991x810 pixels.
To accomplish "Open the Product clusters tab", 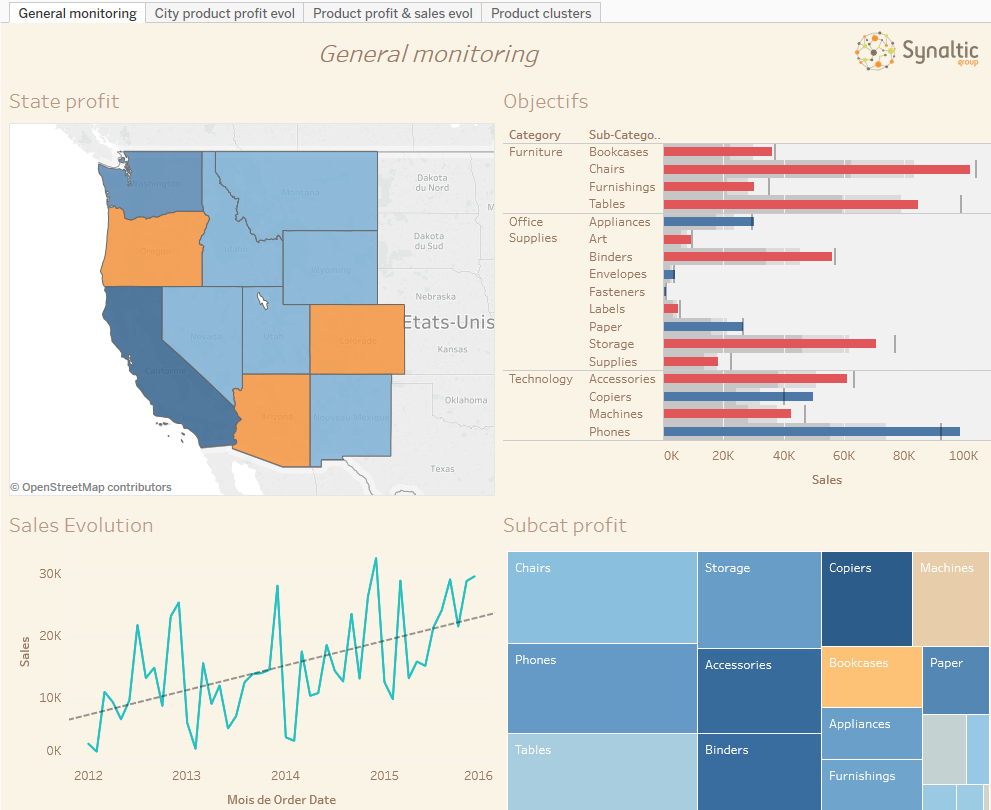I will 540,13.
